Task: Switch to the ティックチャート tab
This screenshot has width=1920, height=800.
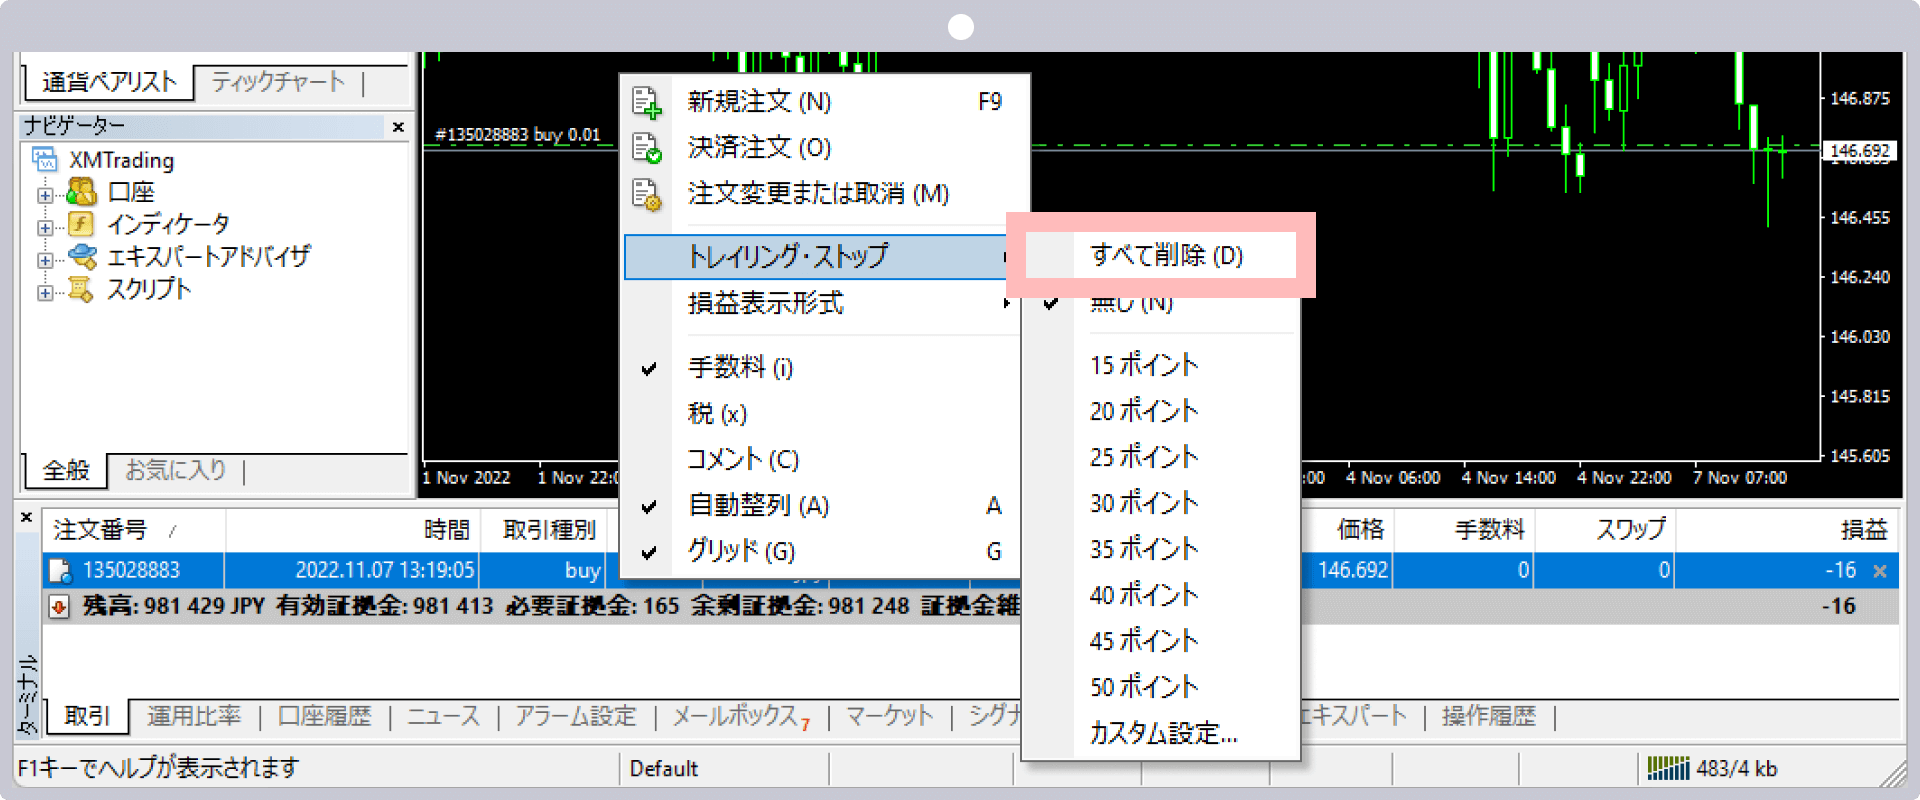Action: pyautogui.click(x=278, y=82)
